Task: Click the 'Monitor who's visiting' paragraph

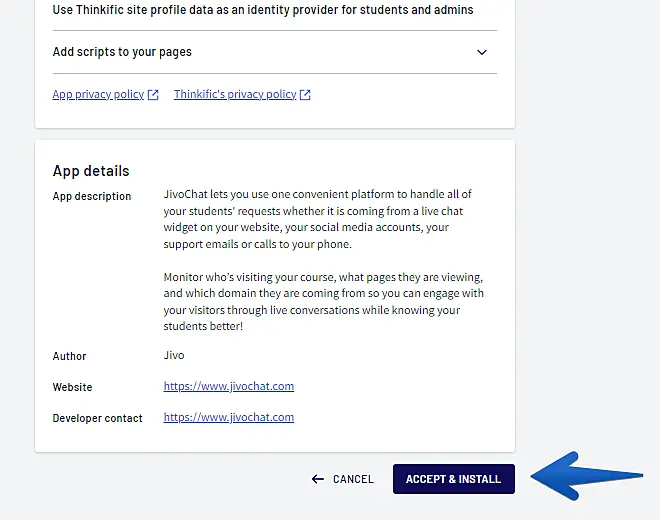Action: pyautogui.click(x=323, y=301)
